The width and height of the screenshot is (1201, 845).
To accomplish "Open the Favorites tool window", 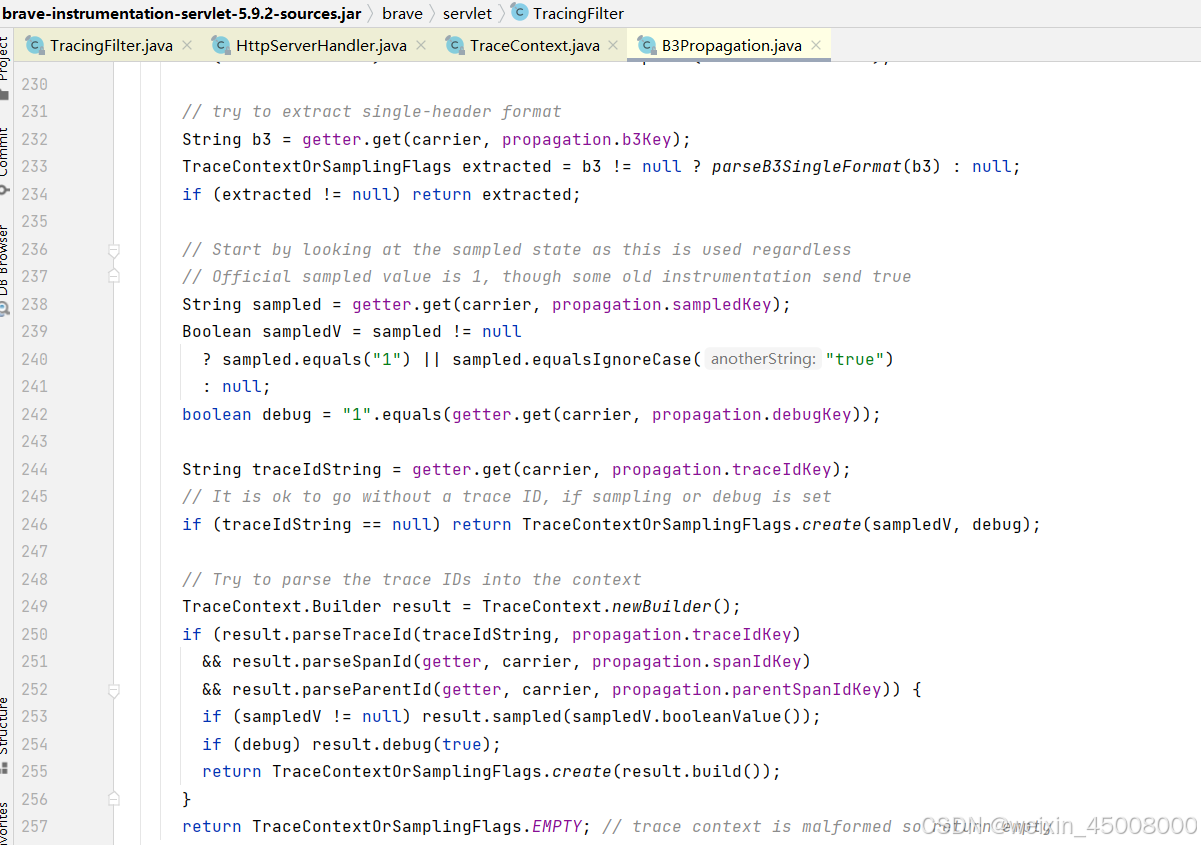I will click(x=5, y=822).
